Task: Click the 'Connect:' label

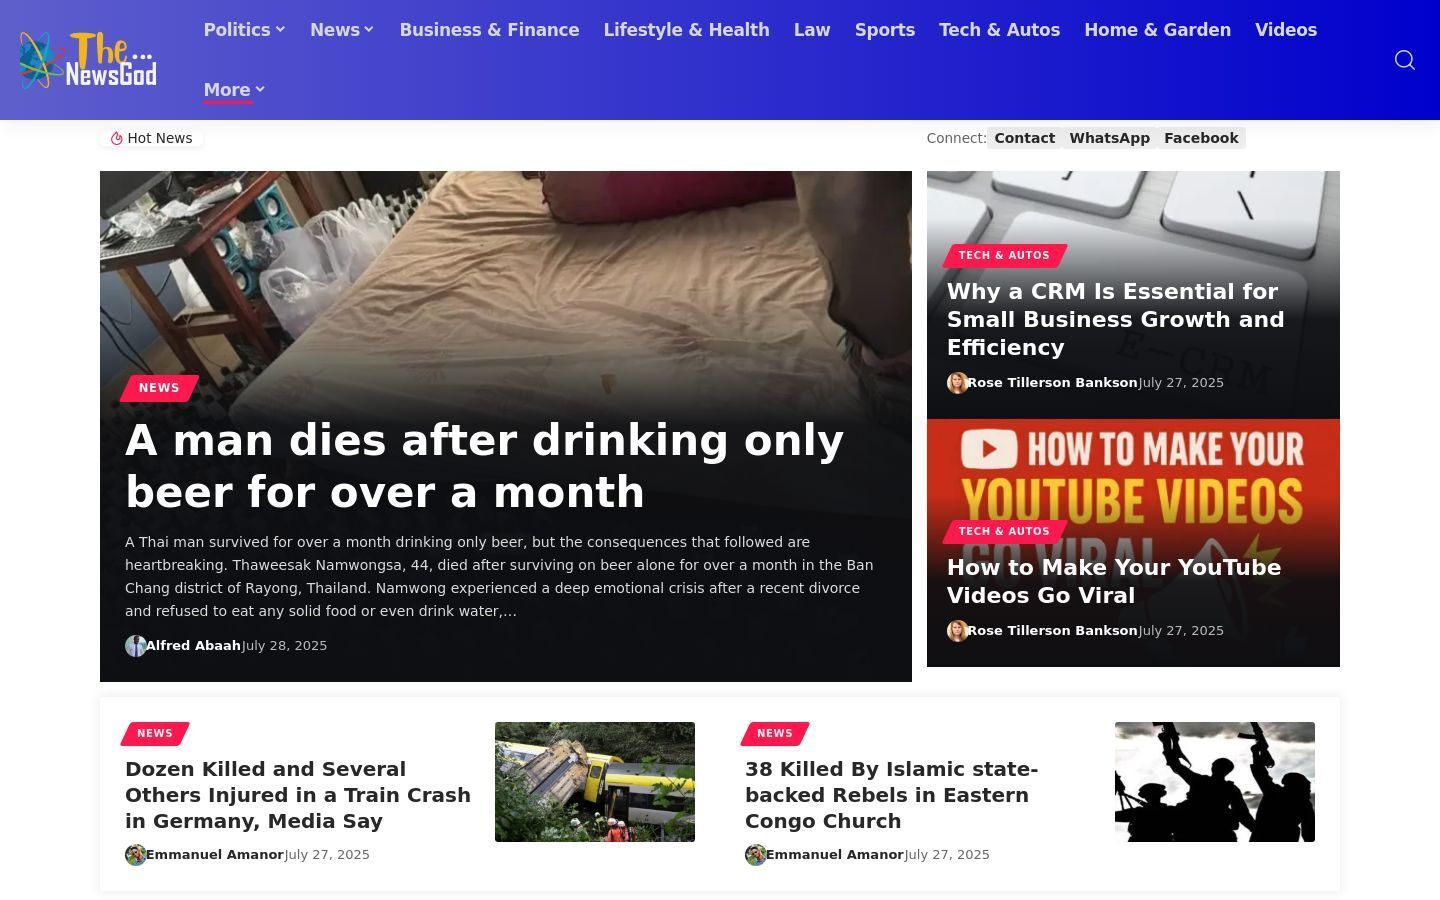Action: click(957, 138)
